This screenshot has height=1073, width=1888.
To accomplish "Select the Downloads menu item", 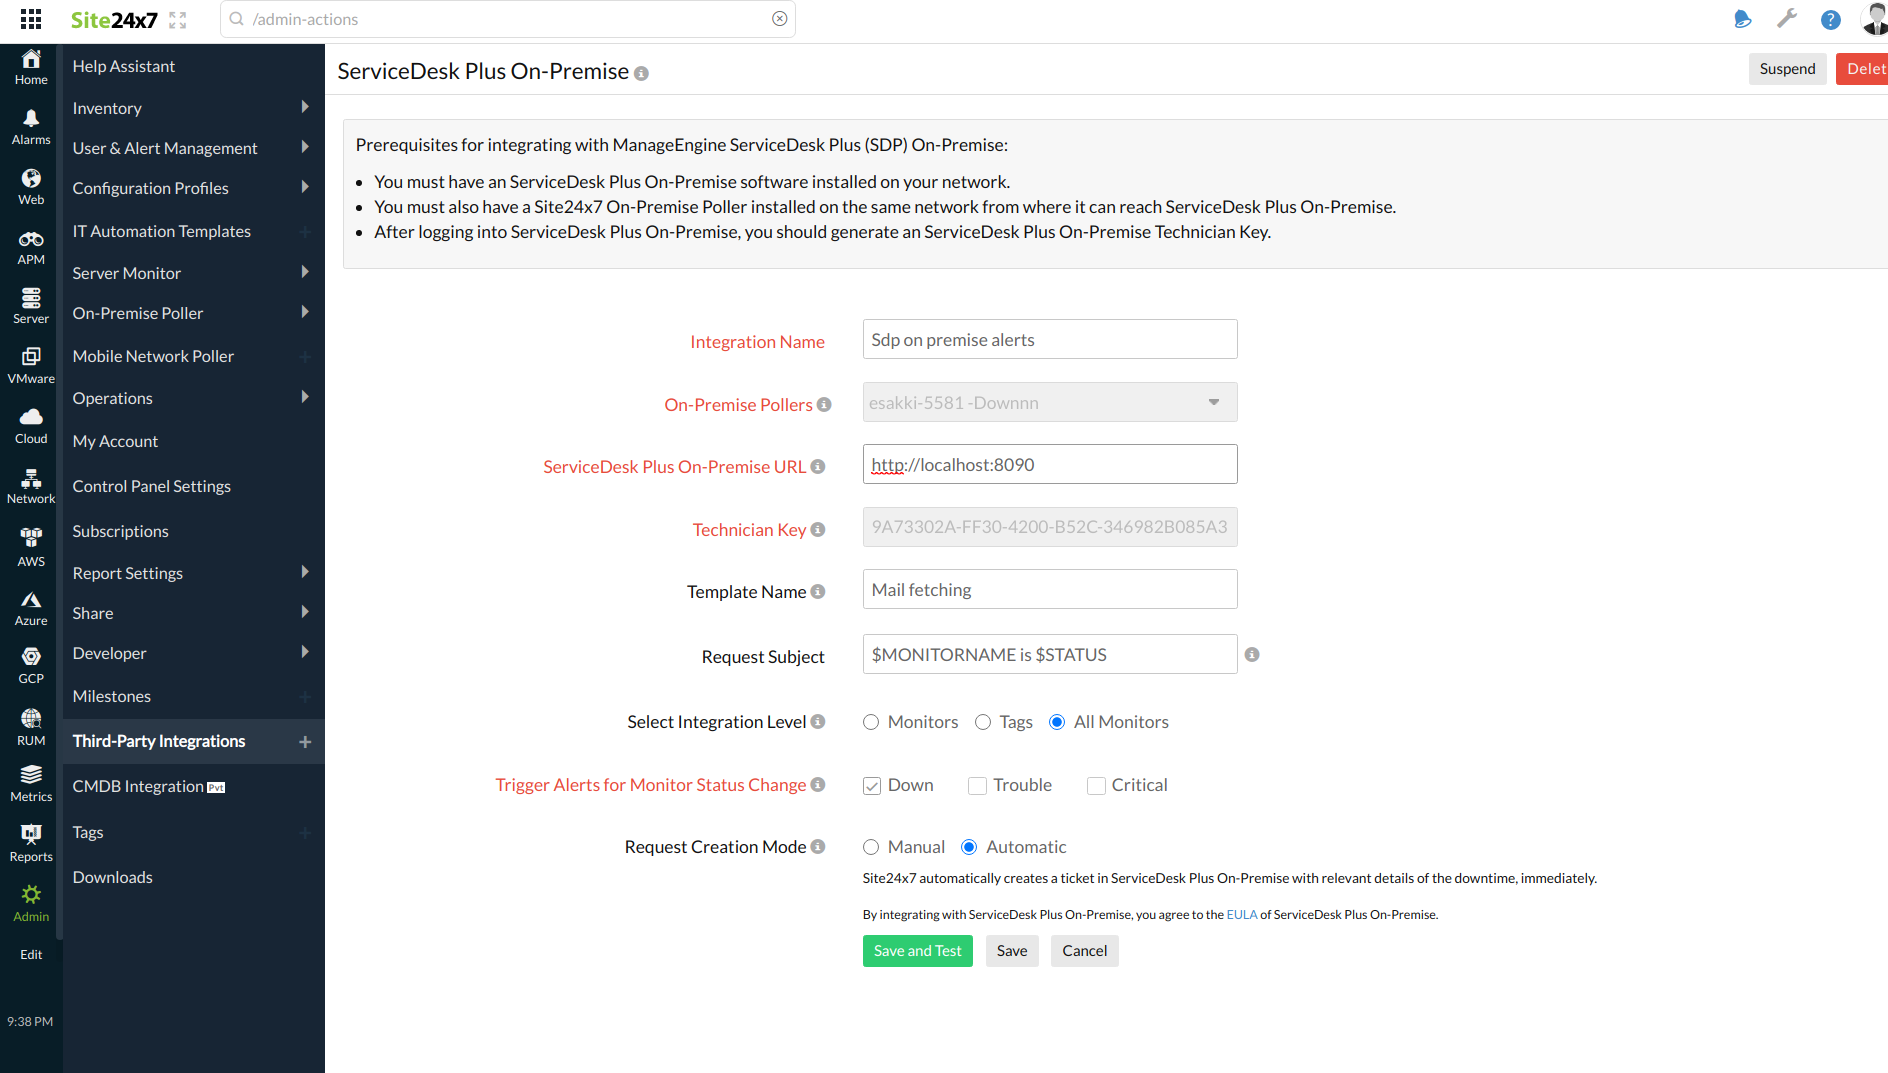I will (112, 877).
